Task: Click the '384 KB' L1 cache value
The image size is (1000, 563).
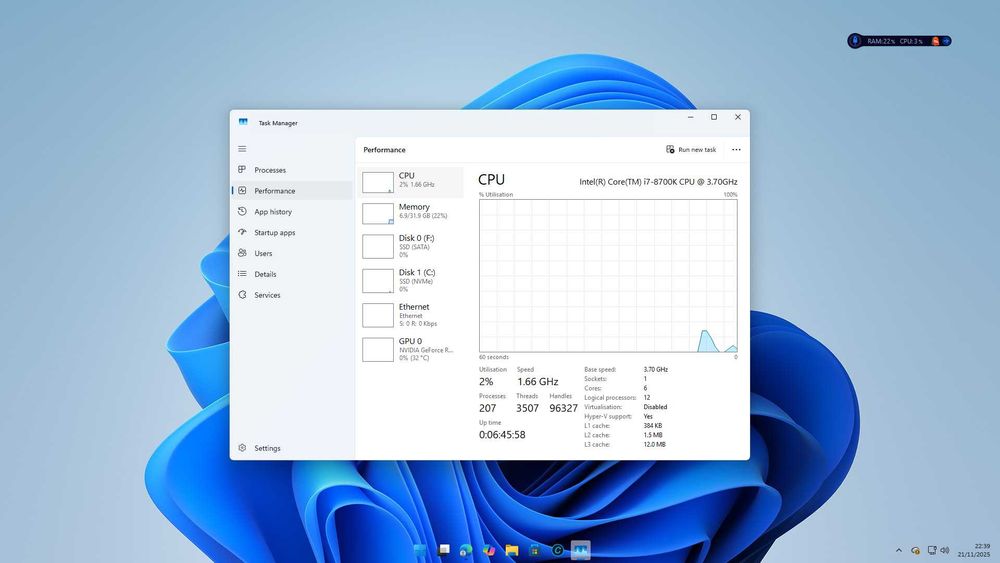Action: 652,425
